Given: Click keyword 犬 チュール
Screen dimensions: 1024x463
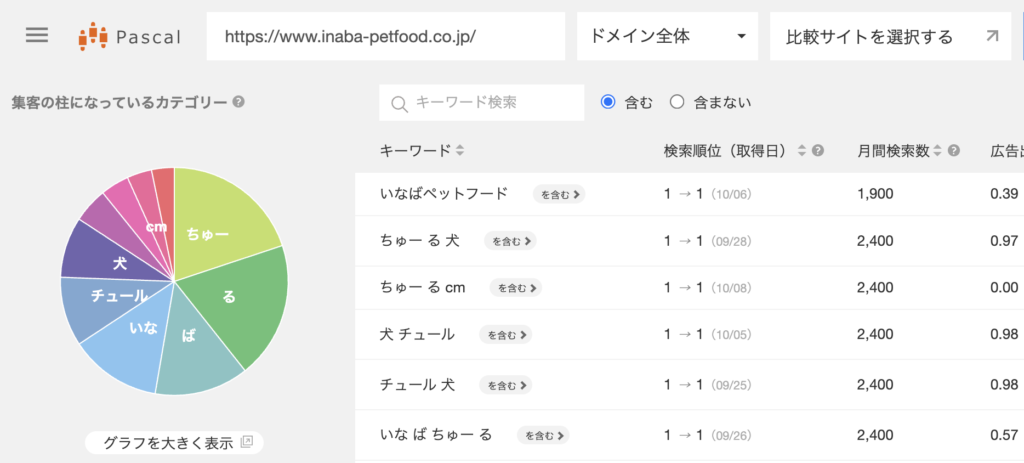Looking at the screenshot, I should (417, 334).
